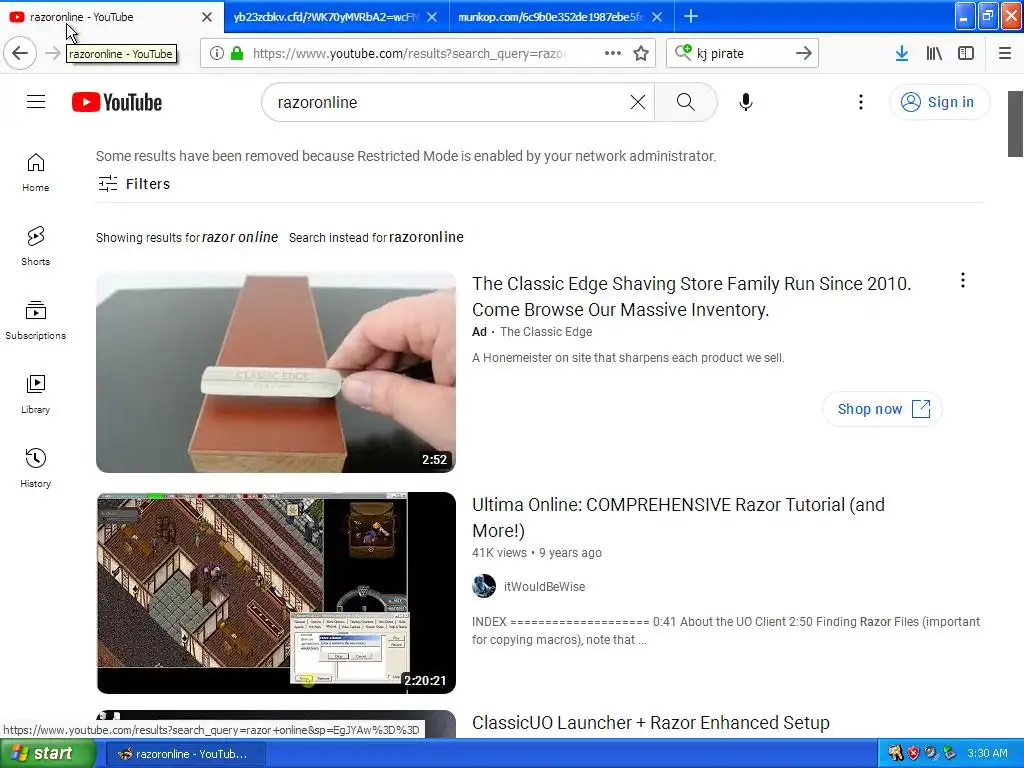Viewport: 1024px width, 768px height.
Task: Open ClassicUO Launcher + Razor Enhanced Setup
Action: (x=650, y=723)
